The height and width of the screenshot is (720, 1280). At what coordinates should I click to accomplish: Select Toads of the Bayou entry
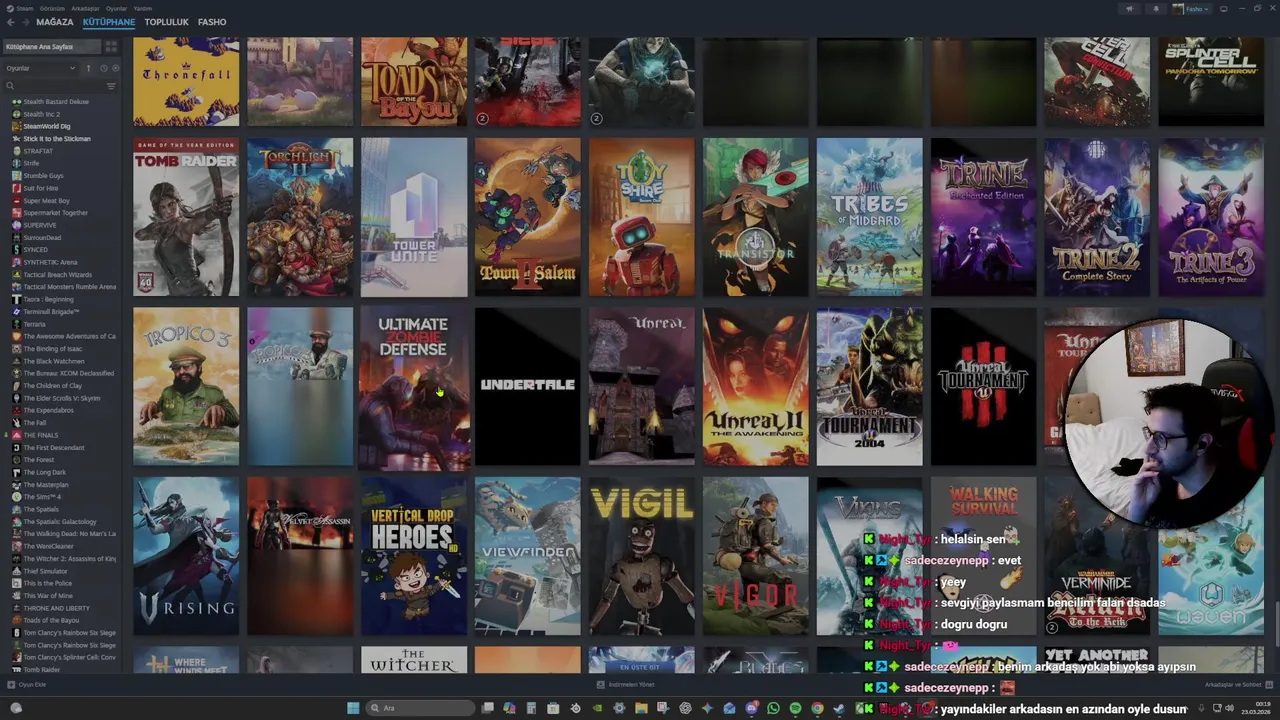tap(50, 620)
